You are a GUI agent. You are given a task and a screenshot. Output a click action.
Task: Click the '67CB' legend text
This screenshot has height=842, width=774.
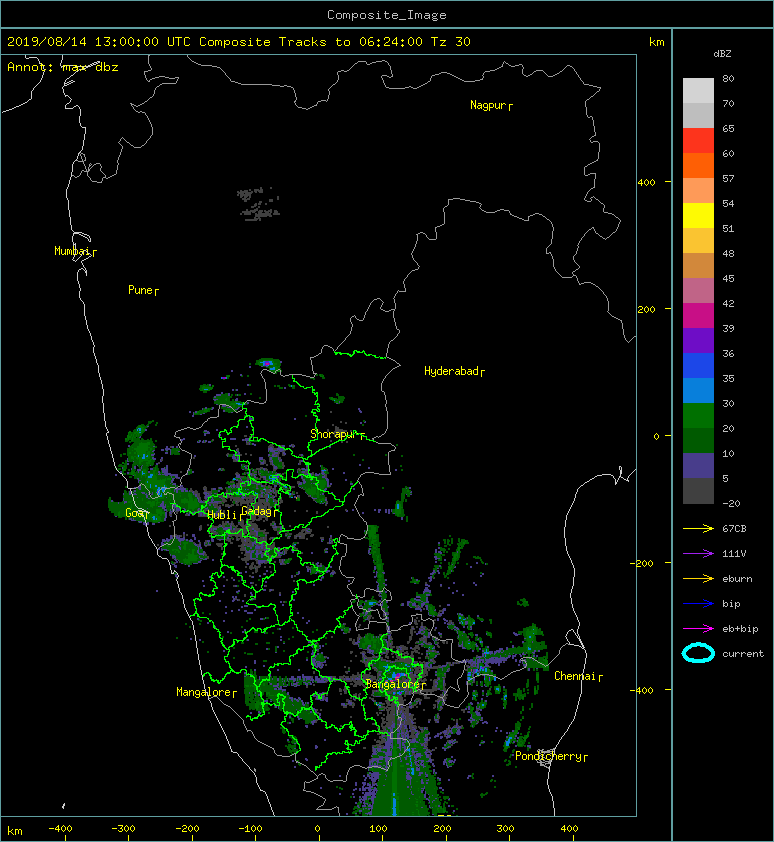(734, 529)
